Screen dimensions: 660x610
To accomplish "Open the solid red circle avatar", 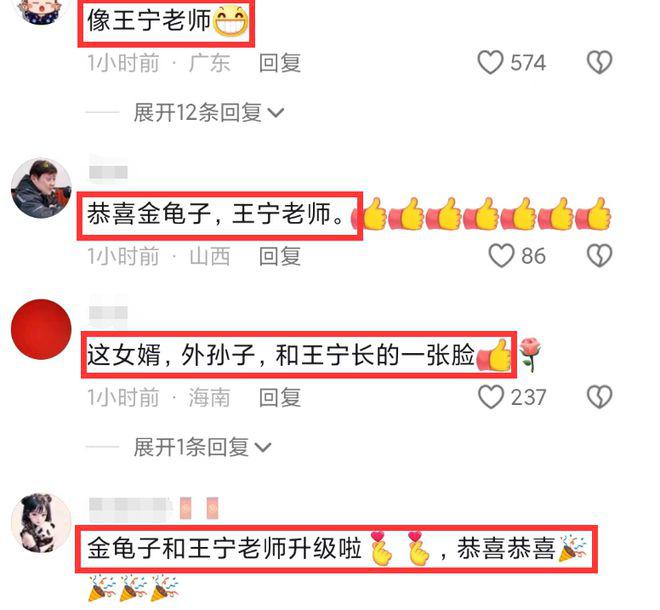I will coord(41,329).
